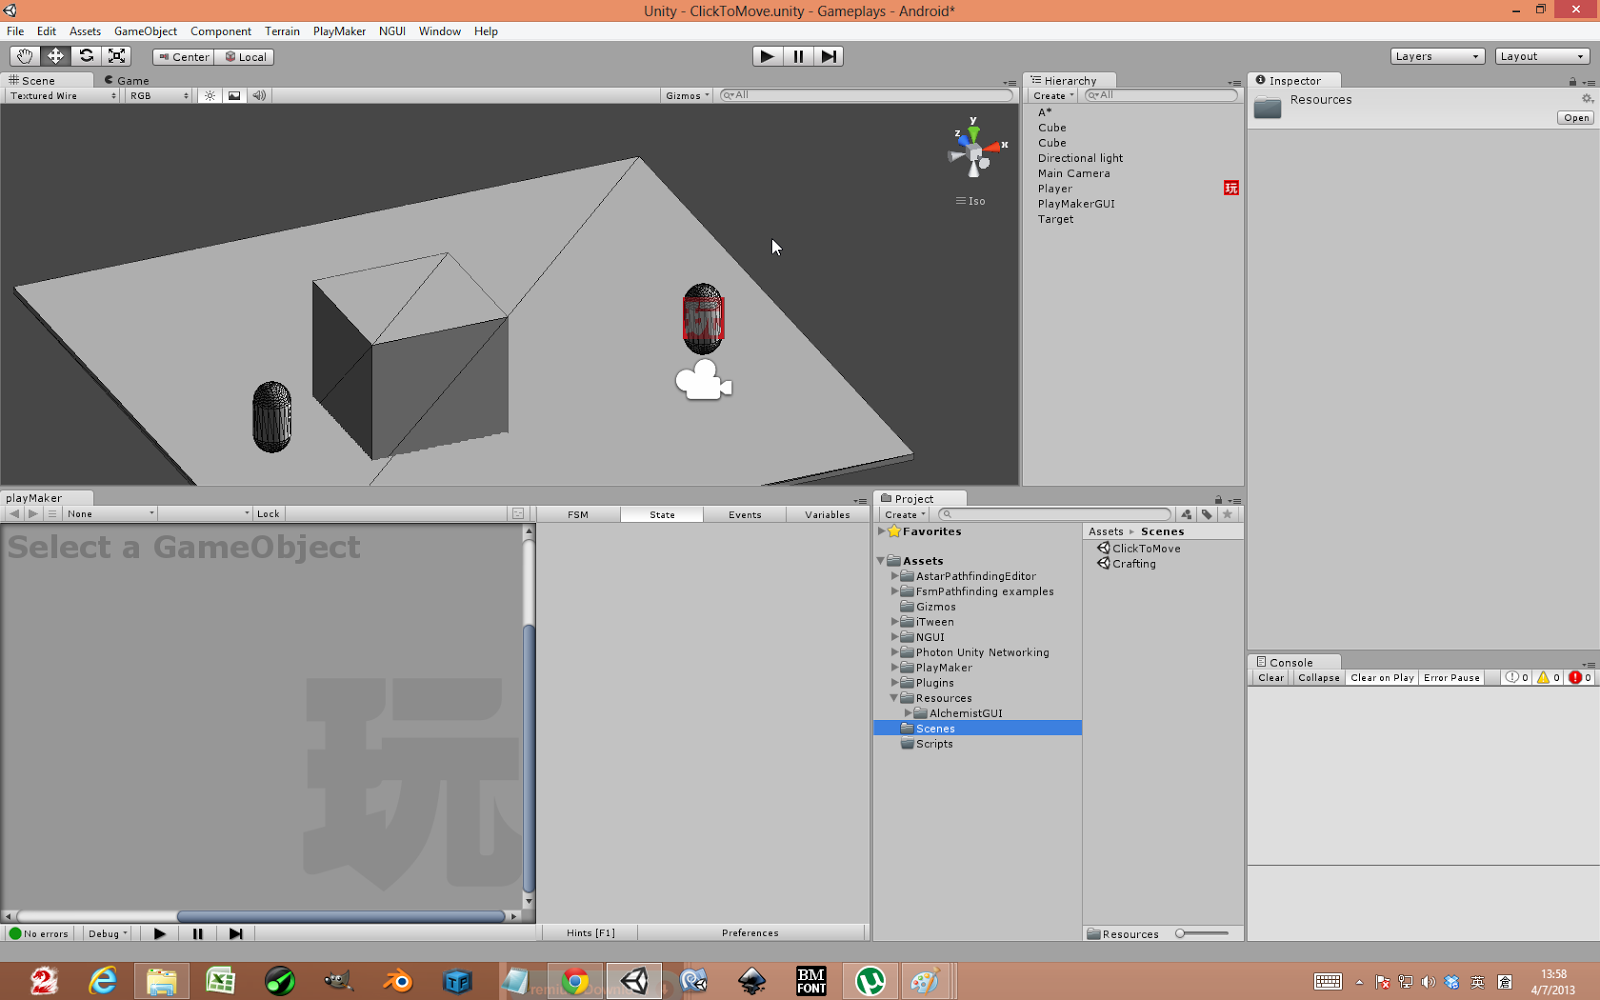Click the label tag filter in Project panel
This screenshot has height=1000, width=1600.
pyautogui.click(x=1207, y=514)
